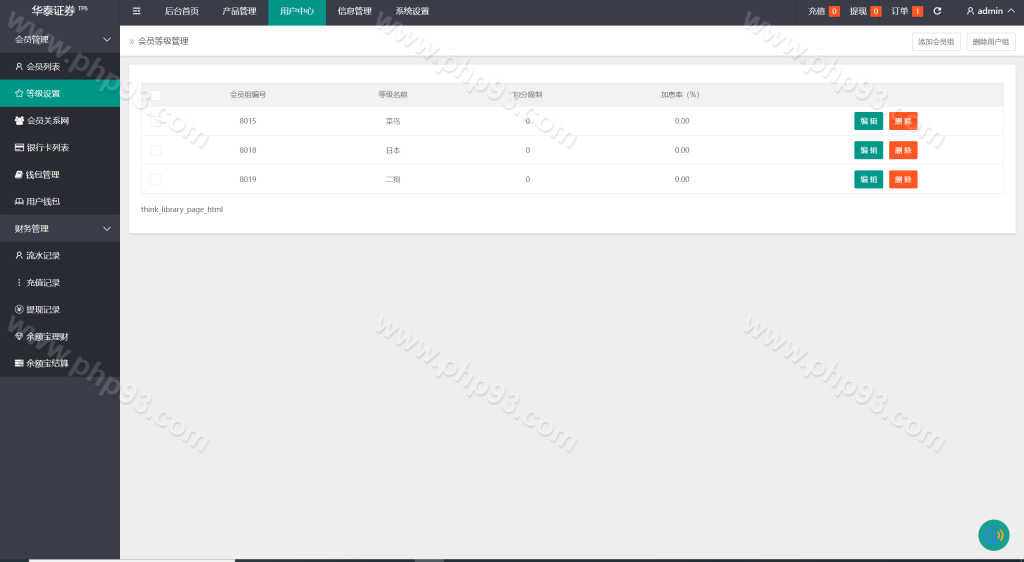The height and width of the screenshot is (562, 1024).
Task: Collapse the 会员管理 sidebar section
Action: point(107,40)
